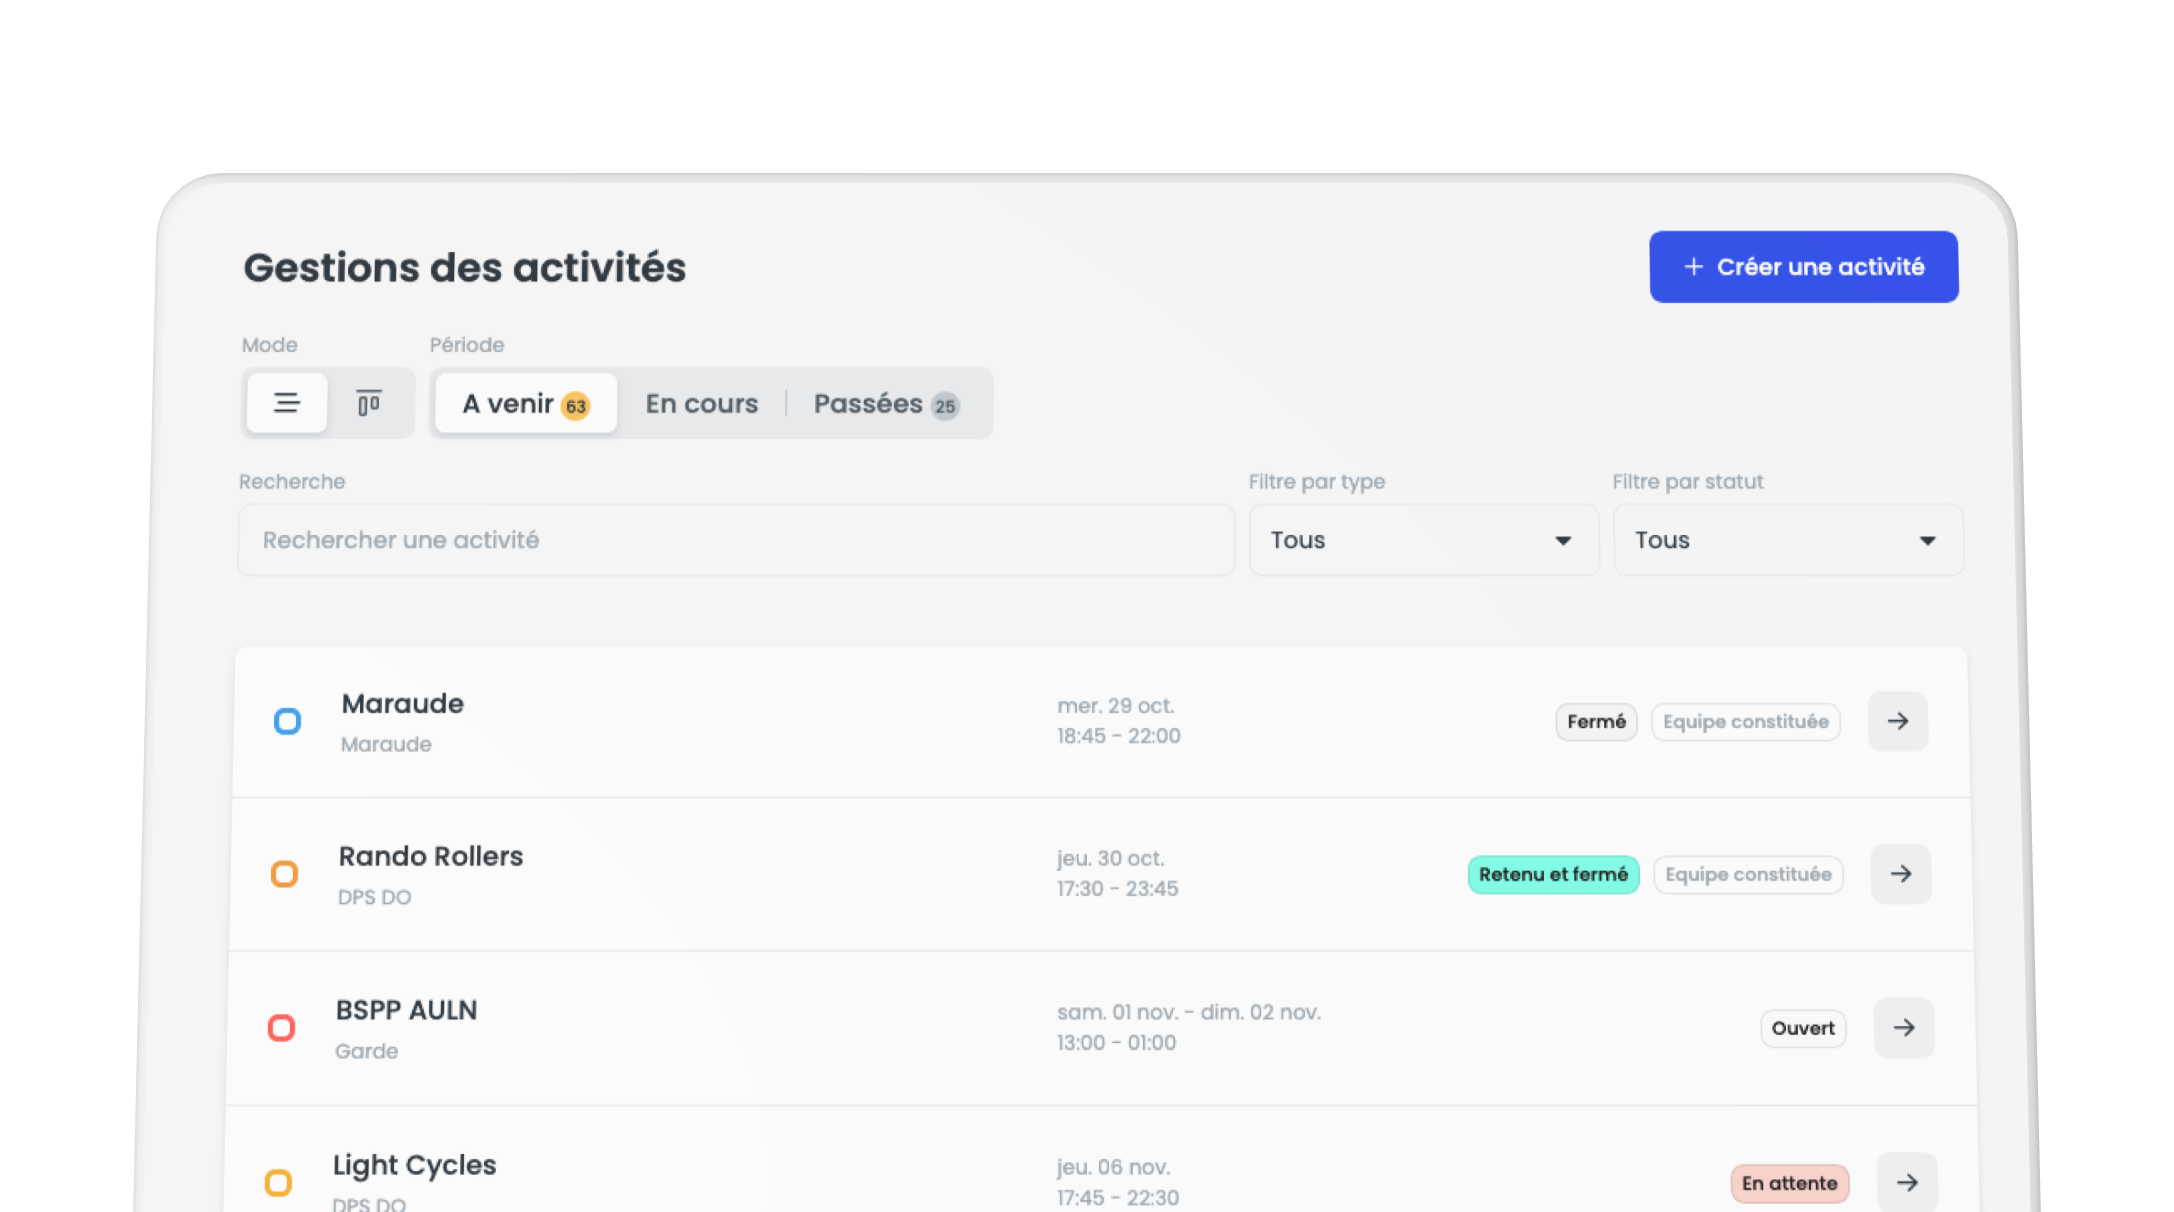Select the blue Maraude row checkbox

click(287, 721)
